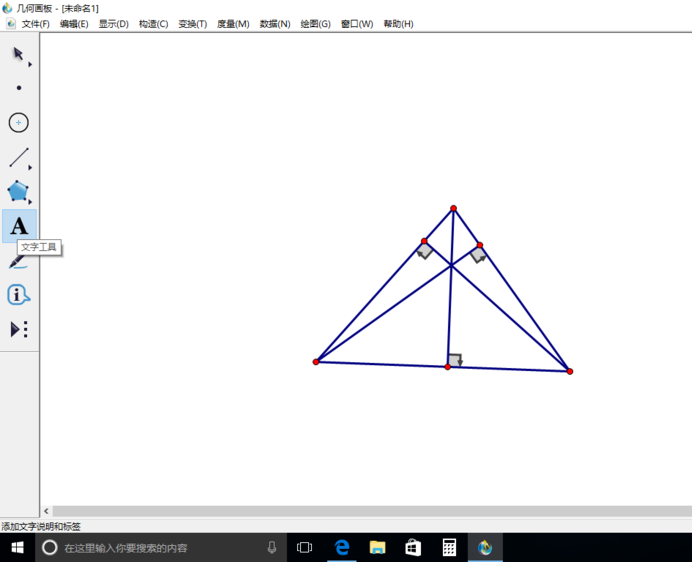Select the Polygon tool
Image resolution: width=692 pixels, height=562 pixels.
(18, 191)
